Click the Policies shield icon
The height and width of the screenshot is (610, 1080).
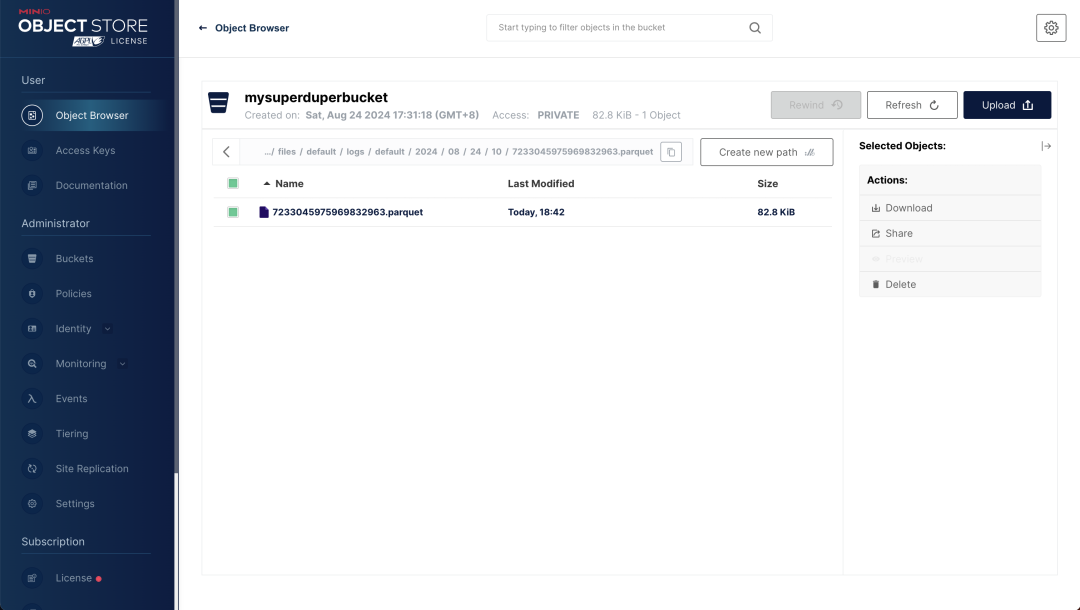pos(32,293)
